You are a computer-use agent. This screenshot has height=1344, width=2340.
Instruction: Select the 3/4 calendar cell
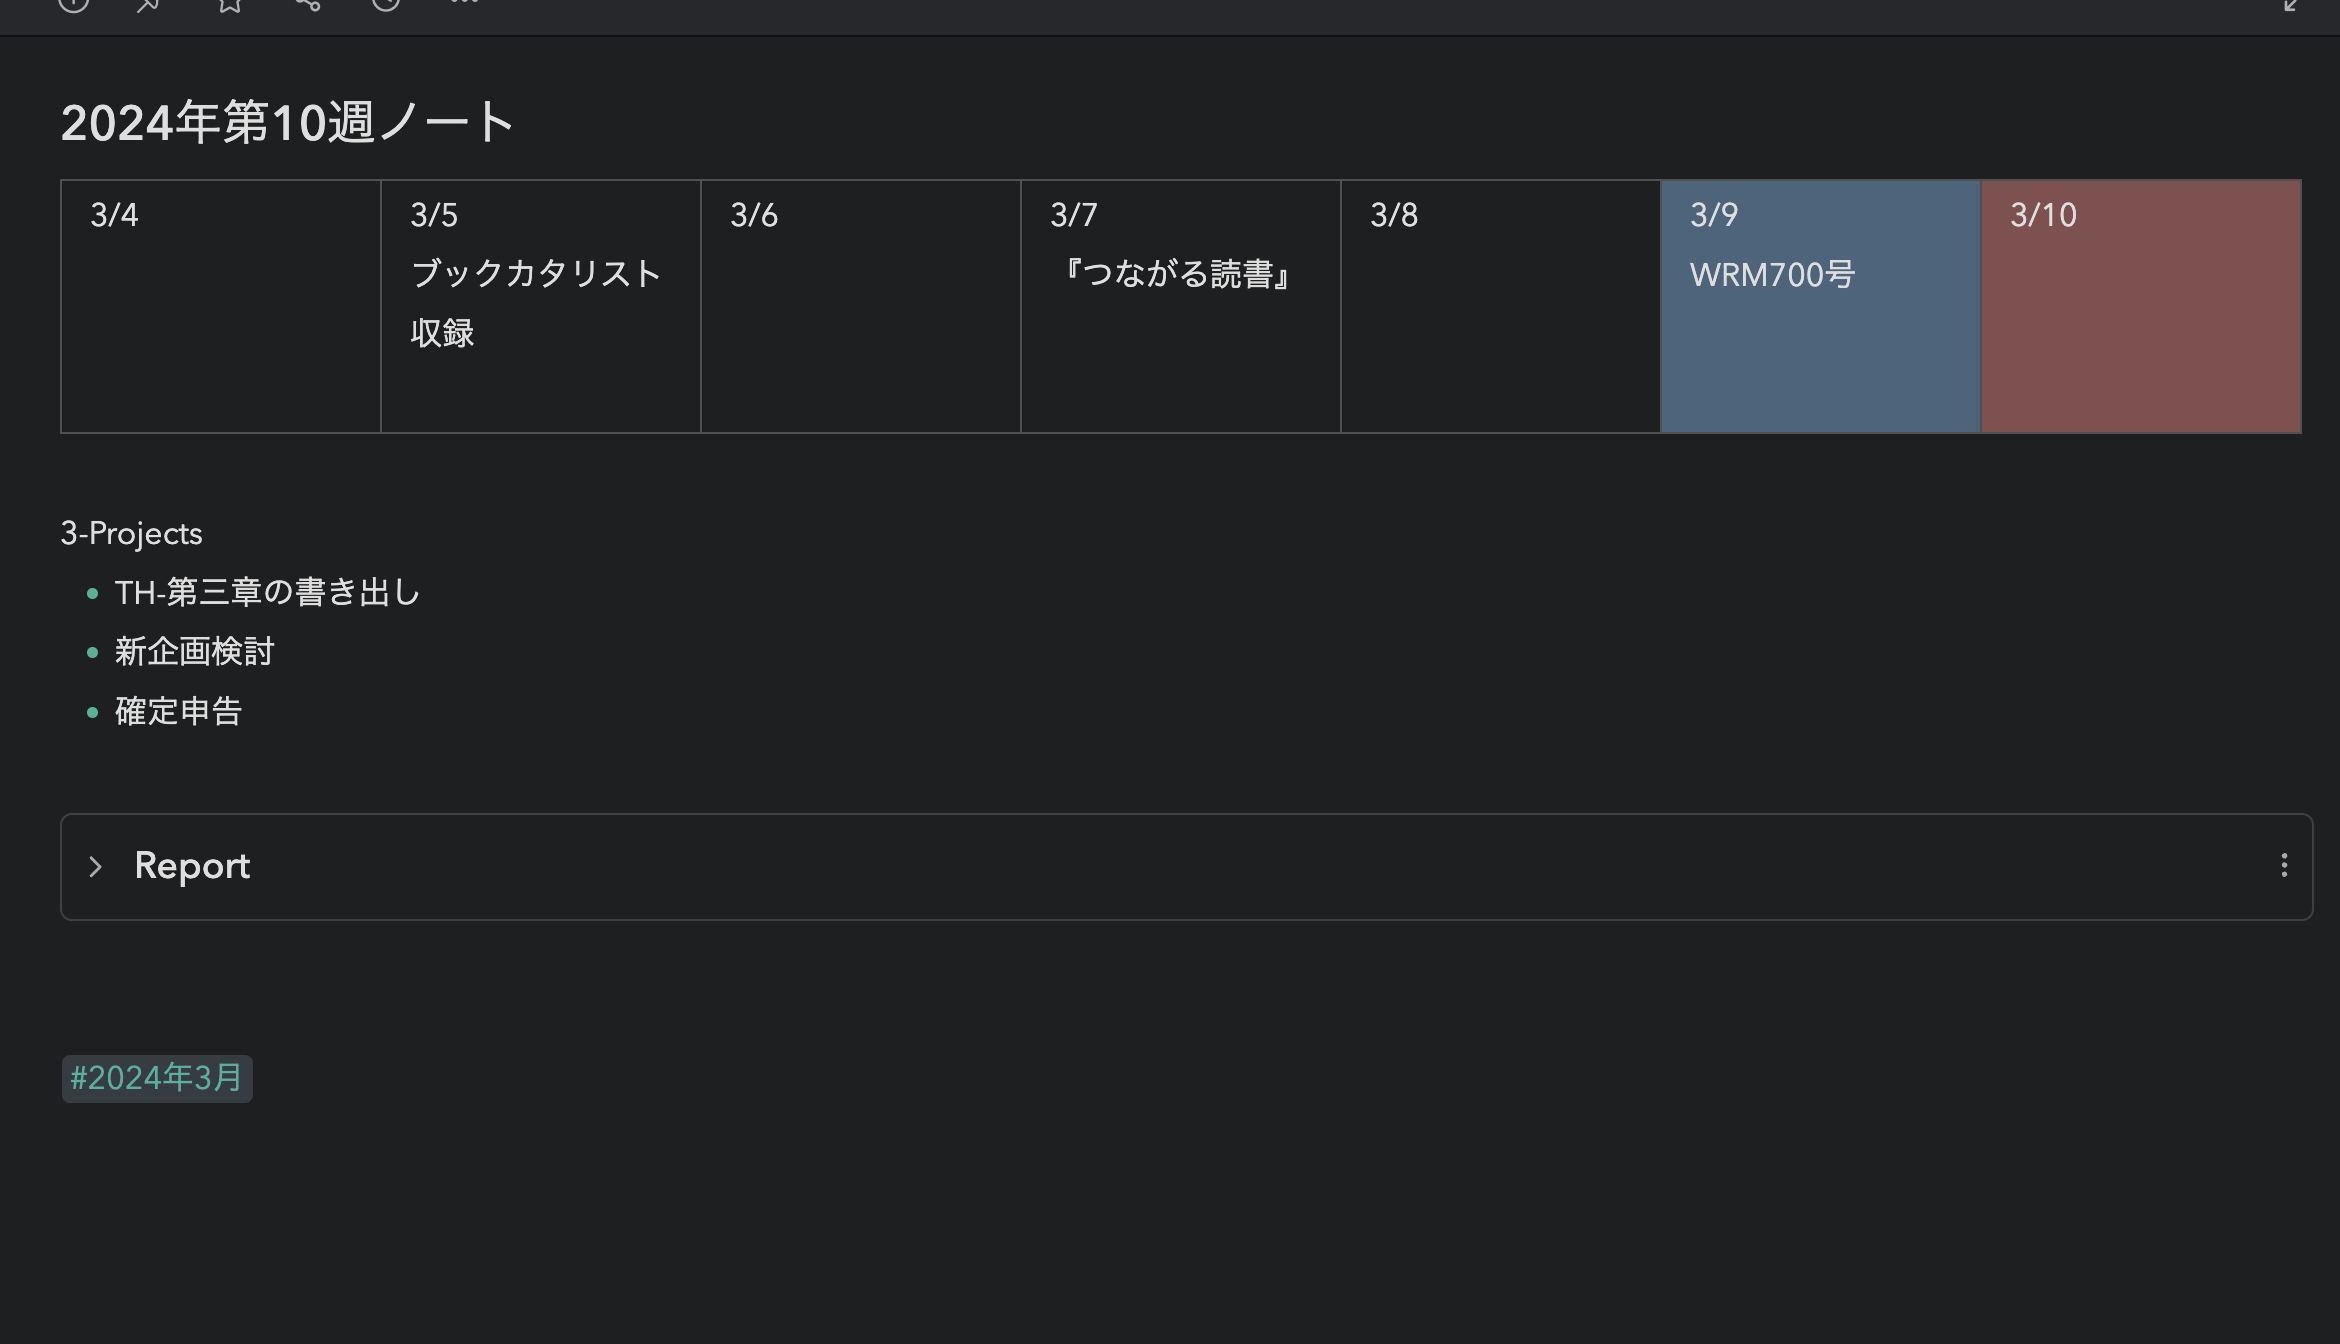click(x=220, y=305)
